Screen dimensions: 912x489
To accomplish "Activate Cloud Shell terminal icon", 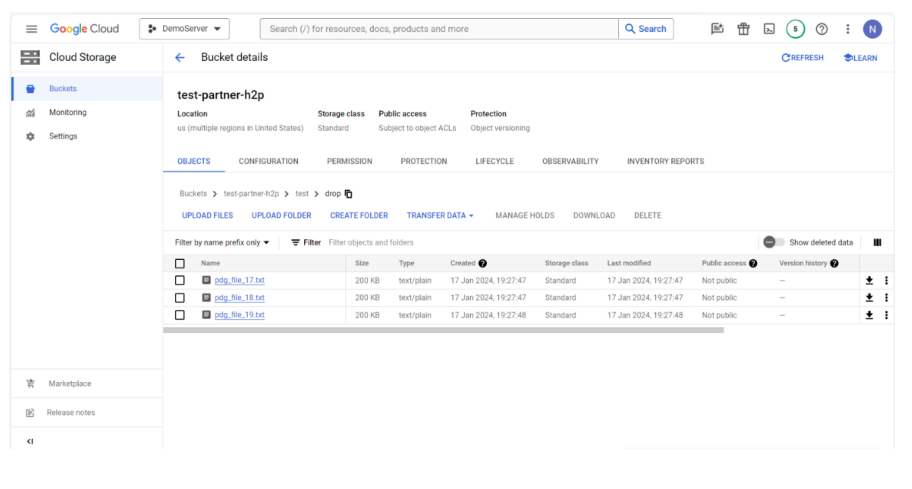I will point(769,29).
